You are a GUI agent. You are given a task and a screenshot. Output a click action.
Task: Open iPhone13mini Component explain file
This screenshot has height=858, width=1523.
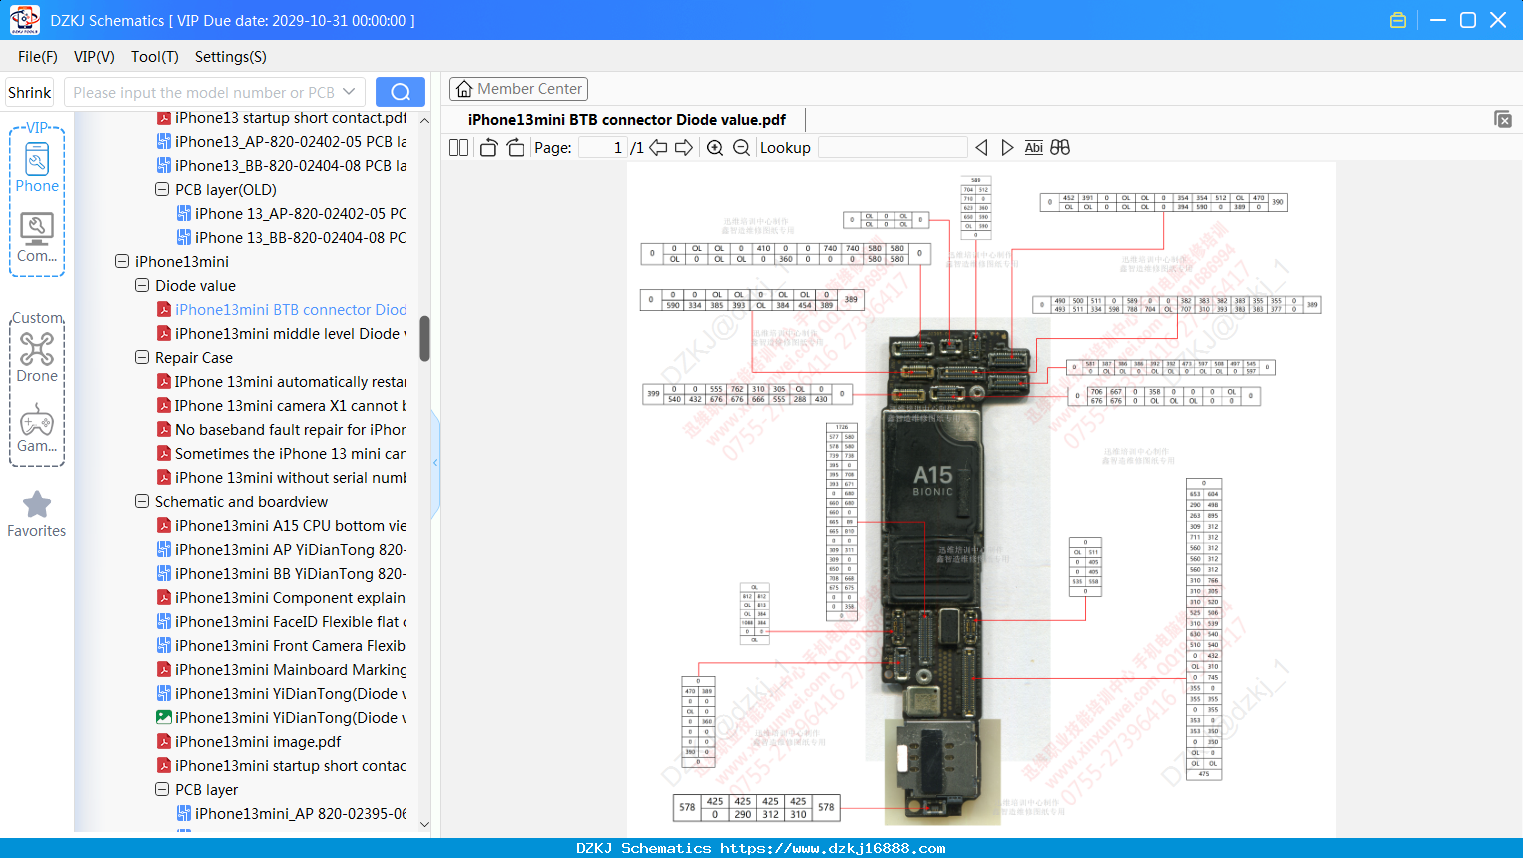pos(290,597)
